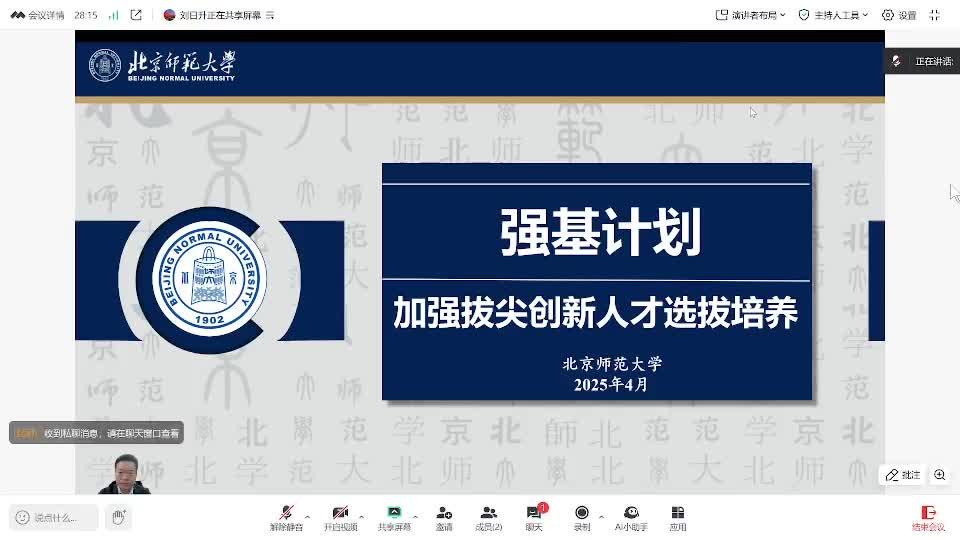Click the 强基计划 slide title
Image resolution: width=960 pixels, height=540 pixels.
click(600, 232)
